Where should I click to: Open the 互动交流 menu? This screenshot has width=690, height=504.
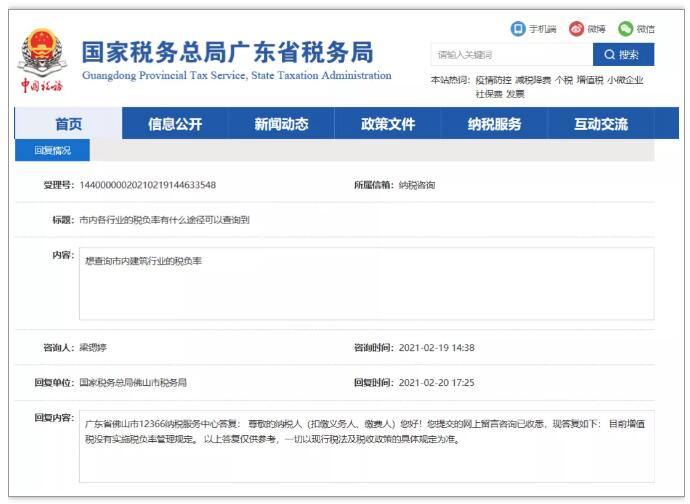click(x=601, y=124)
